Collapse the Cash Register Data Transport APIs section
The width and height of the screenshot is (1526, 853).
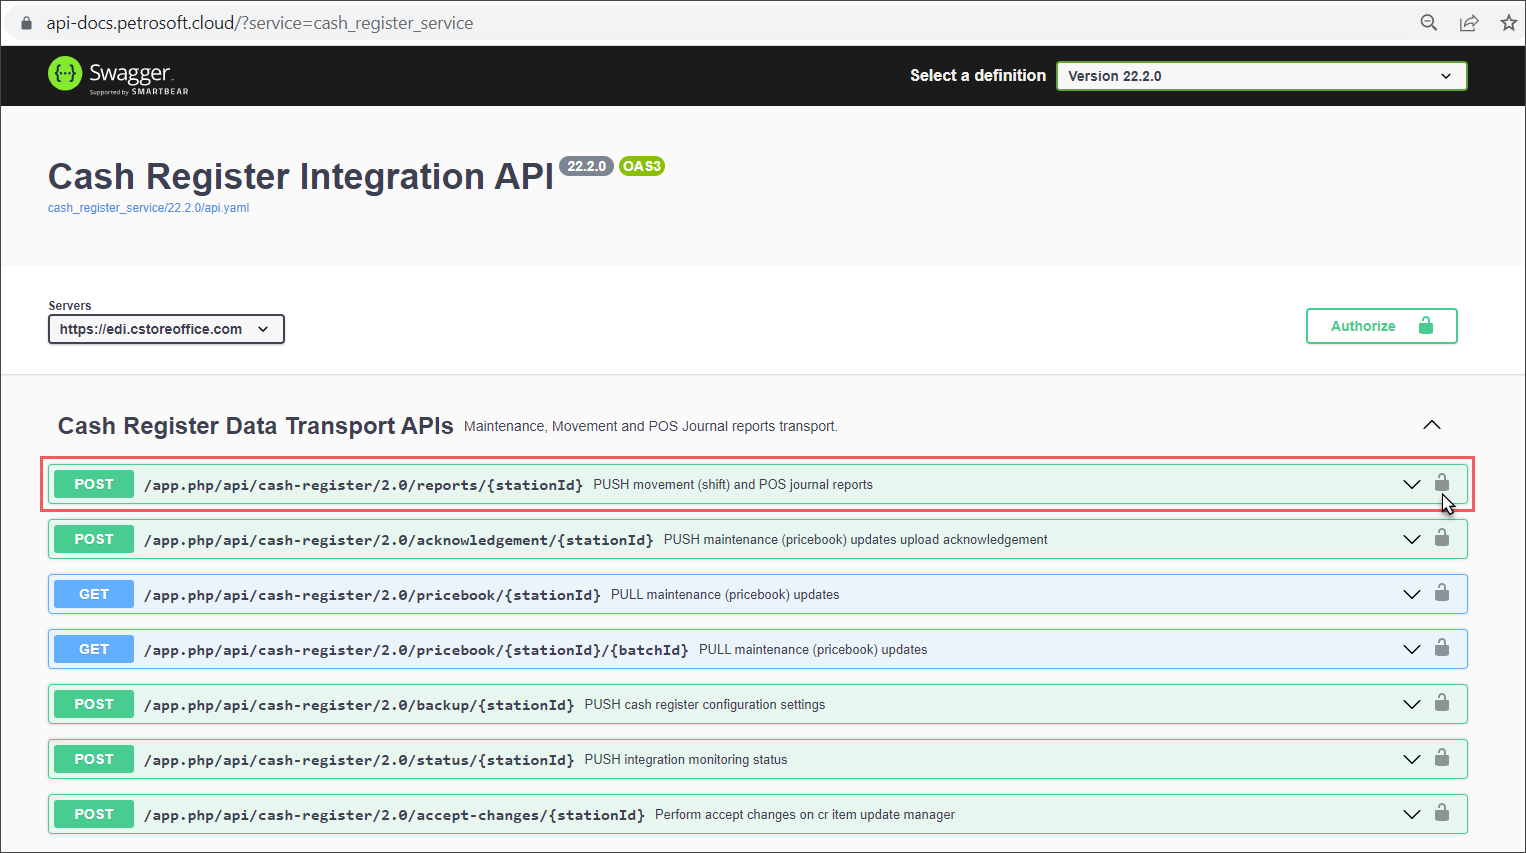pos(1431,424)
